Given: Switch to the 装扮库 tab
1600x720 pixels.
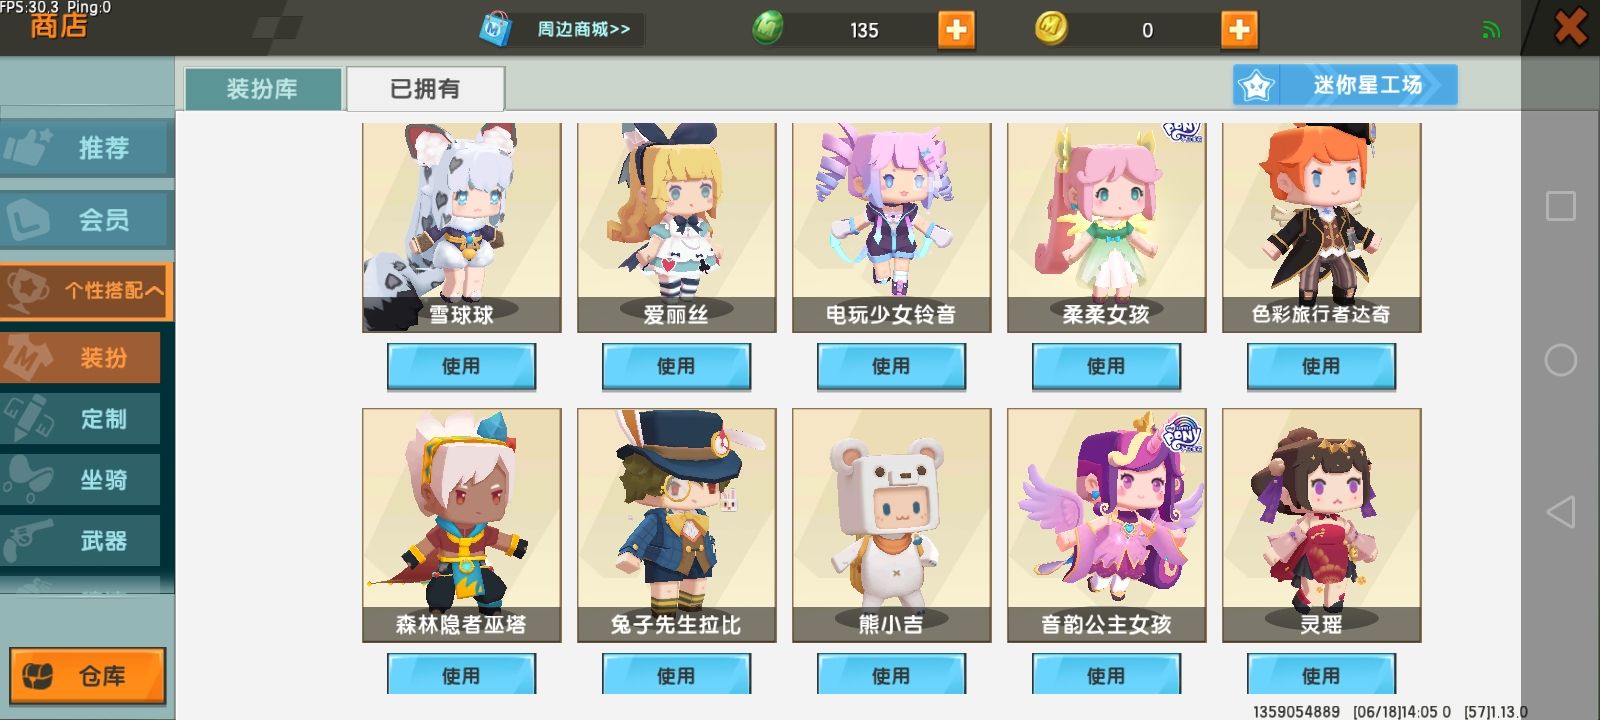Looking at the screenshot, I should point(263,89).
